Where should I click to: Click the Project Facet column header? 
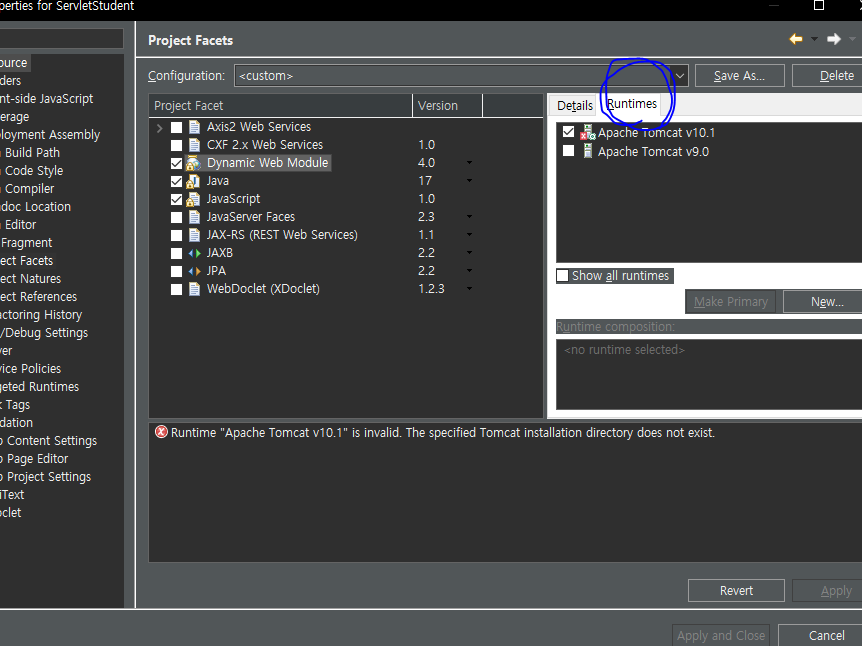280,106
